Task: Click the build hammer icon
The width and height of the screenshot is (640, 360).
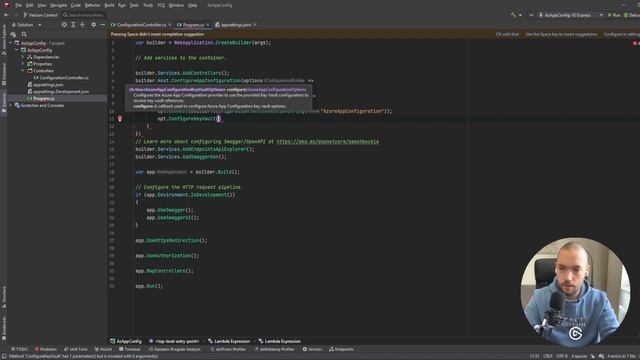Action: click(513, 15)
